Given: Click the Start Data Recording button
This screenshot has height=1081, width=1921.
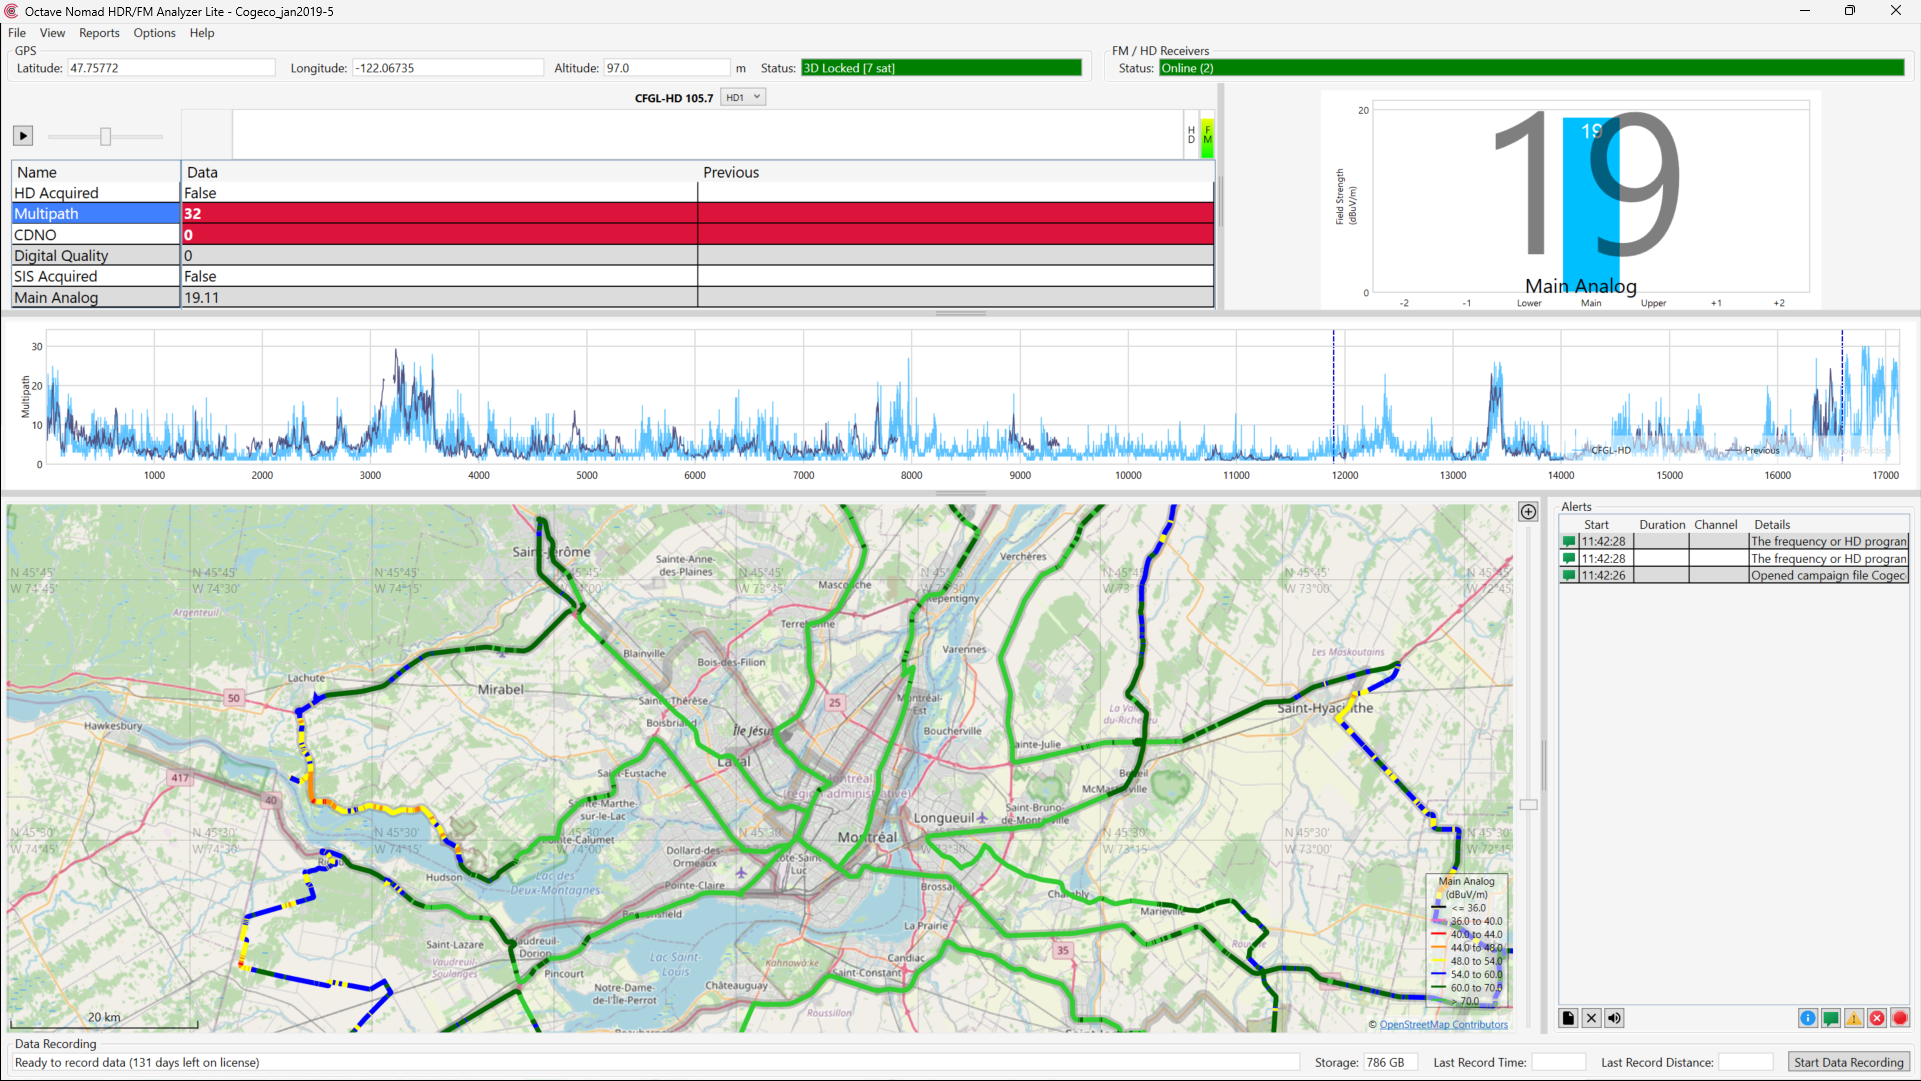Looking at the screenshot, I should tap(1848, 1062).
